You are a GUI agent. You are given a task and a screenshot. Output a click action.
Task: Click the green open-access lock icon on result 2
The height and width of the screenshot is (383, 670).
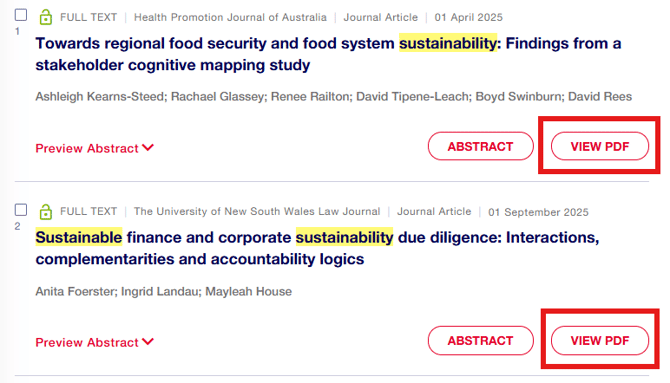pos(45,211)
